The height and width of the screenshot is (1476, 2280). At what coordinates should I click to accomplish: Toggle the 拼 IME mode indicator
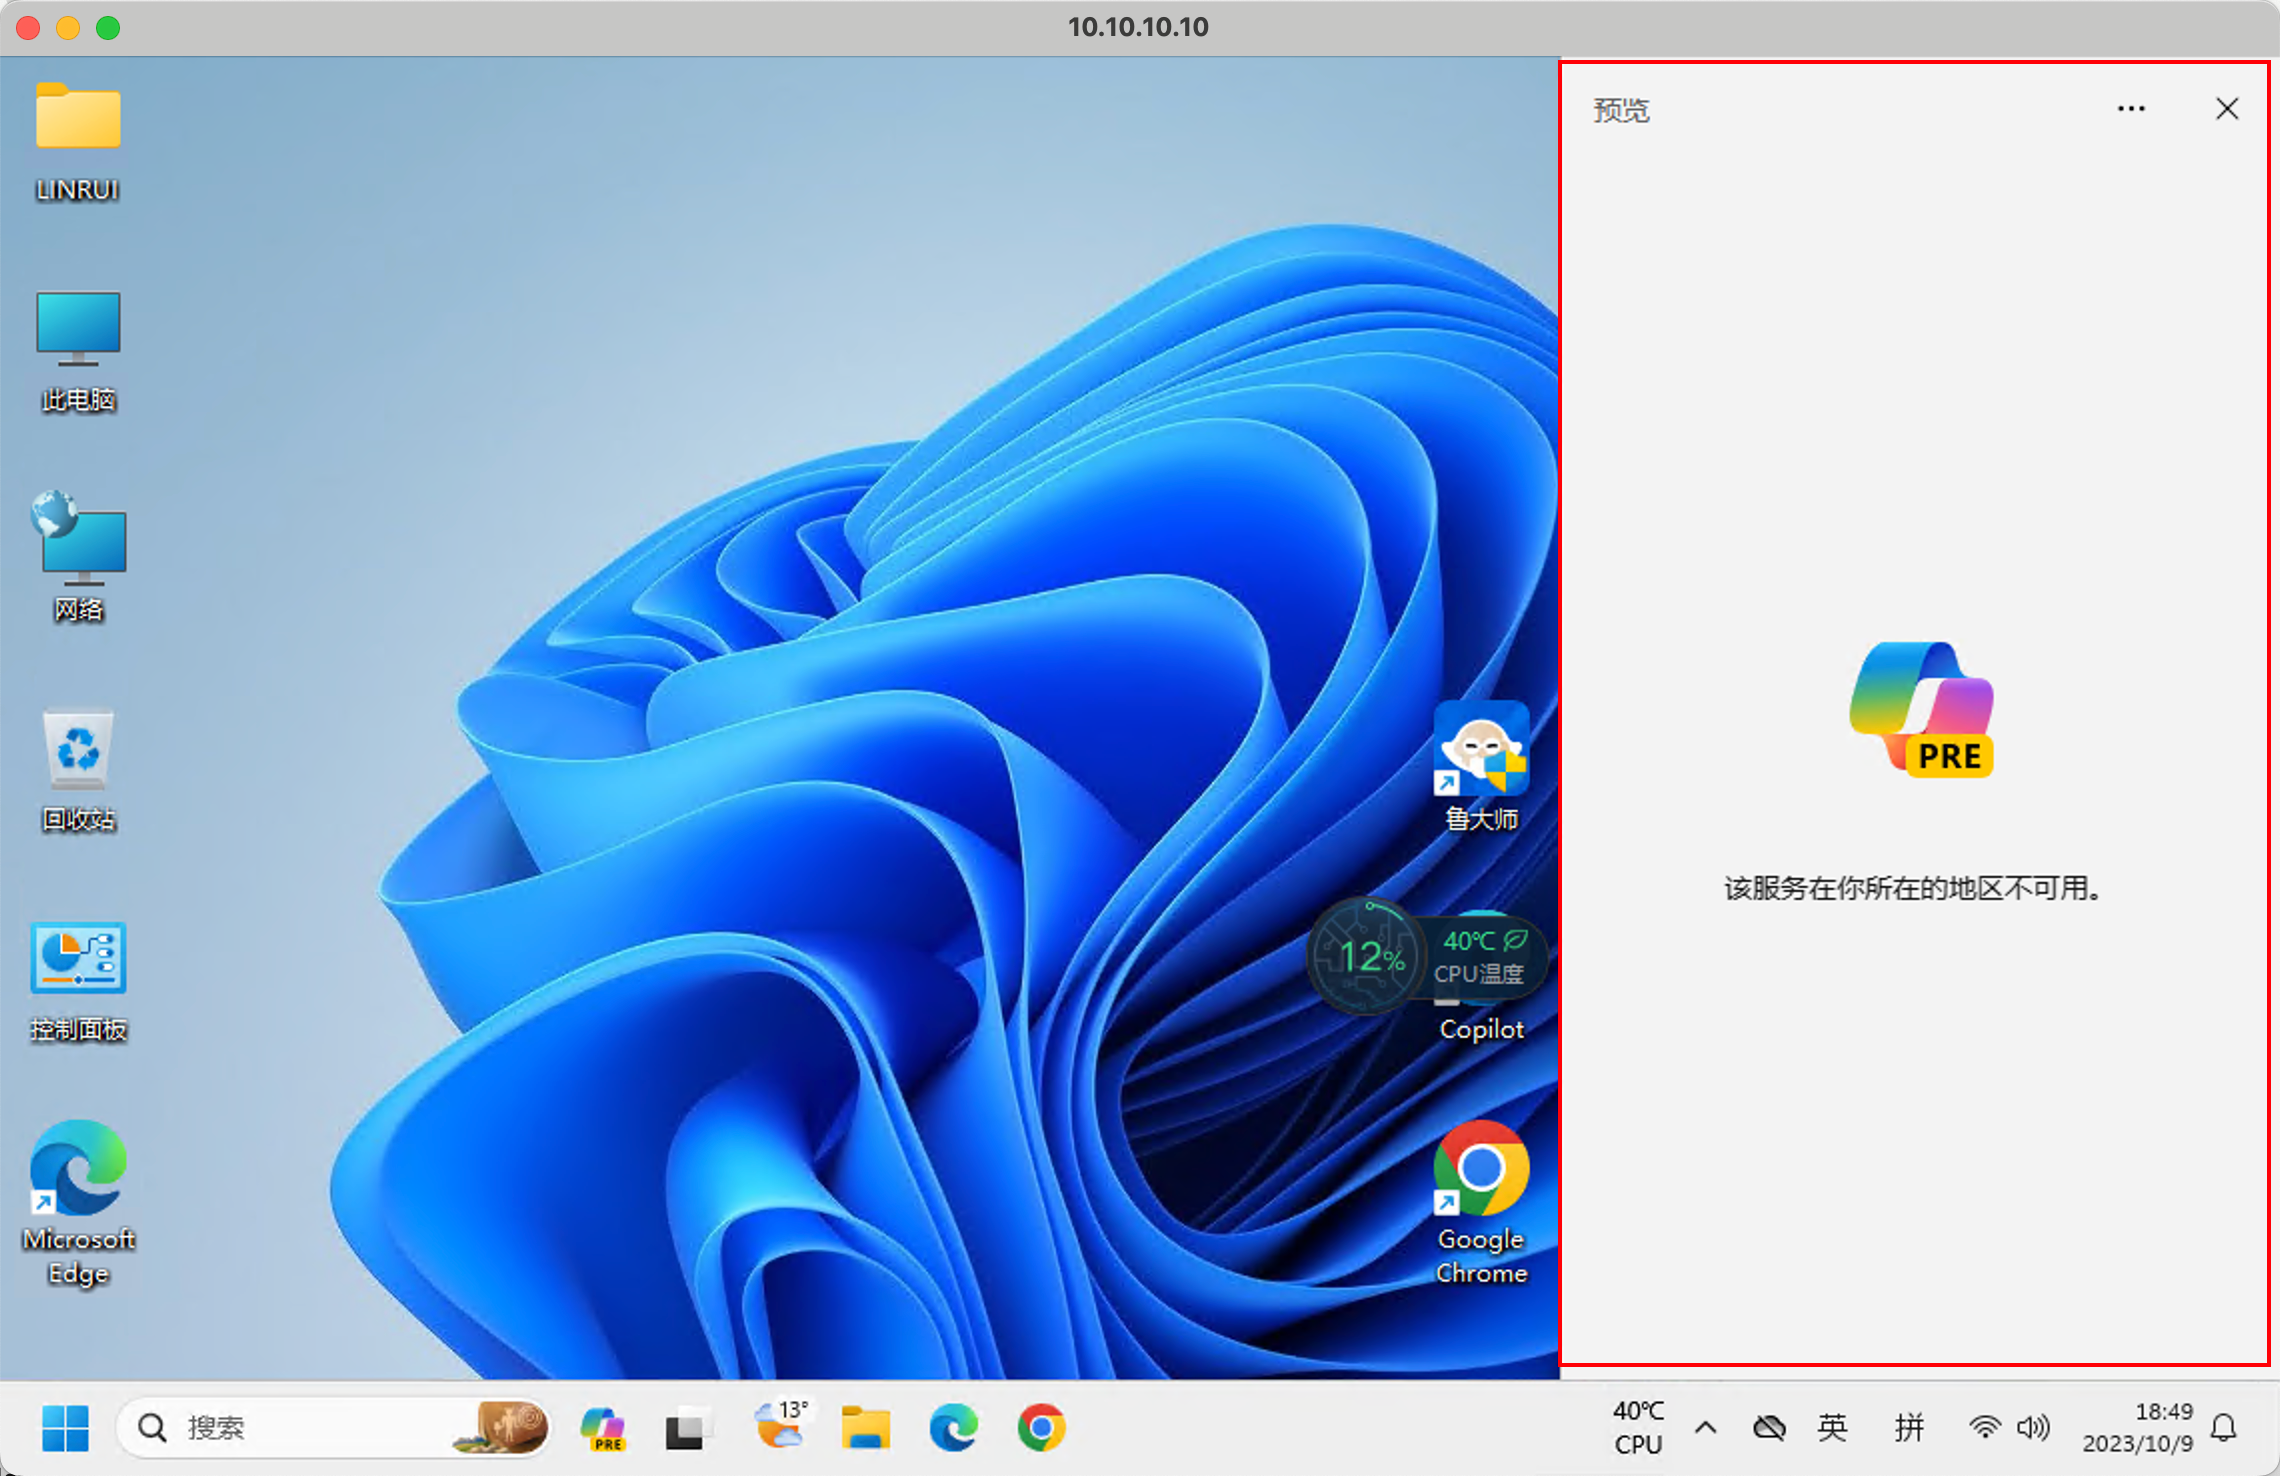1909,1427
